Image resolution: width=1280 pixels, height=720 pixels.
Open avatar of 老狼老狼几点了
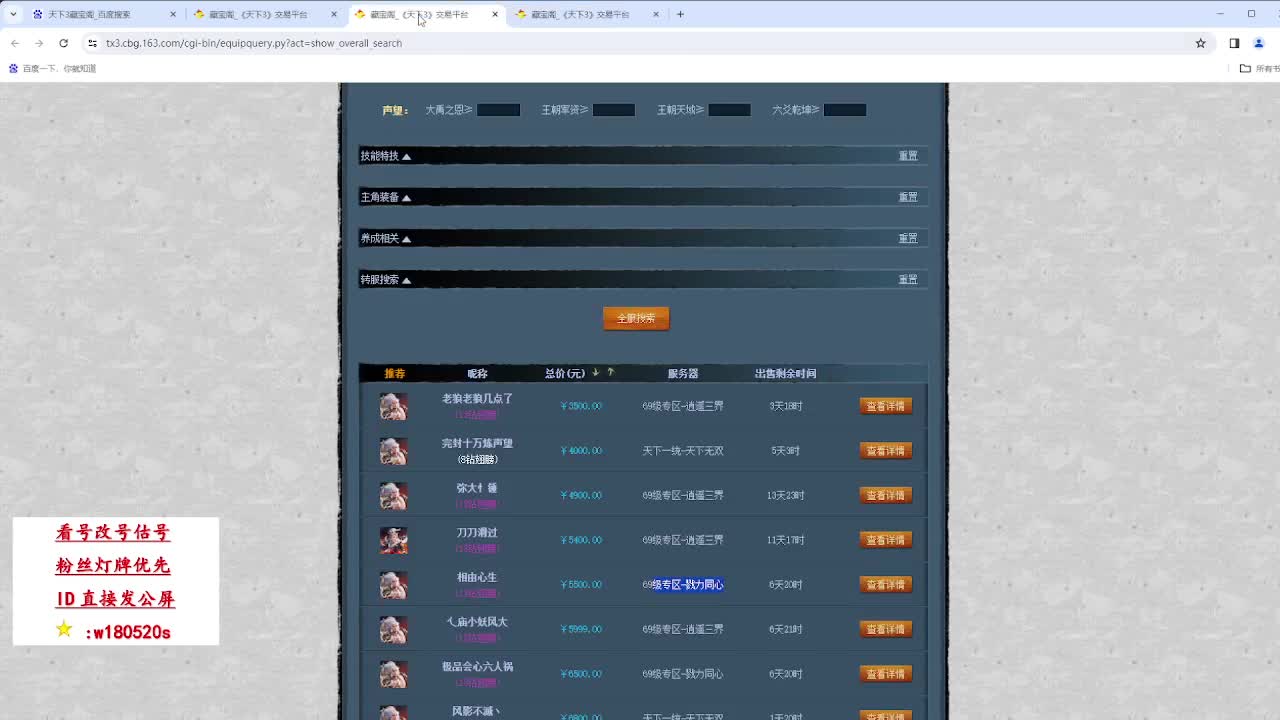[x=393, y=406]
